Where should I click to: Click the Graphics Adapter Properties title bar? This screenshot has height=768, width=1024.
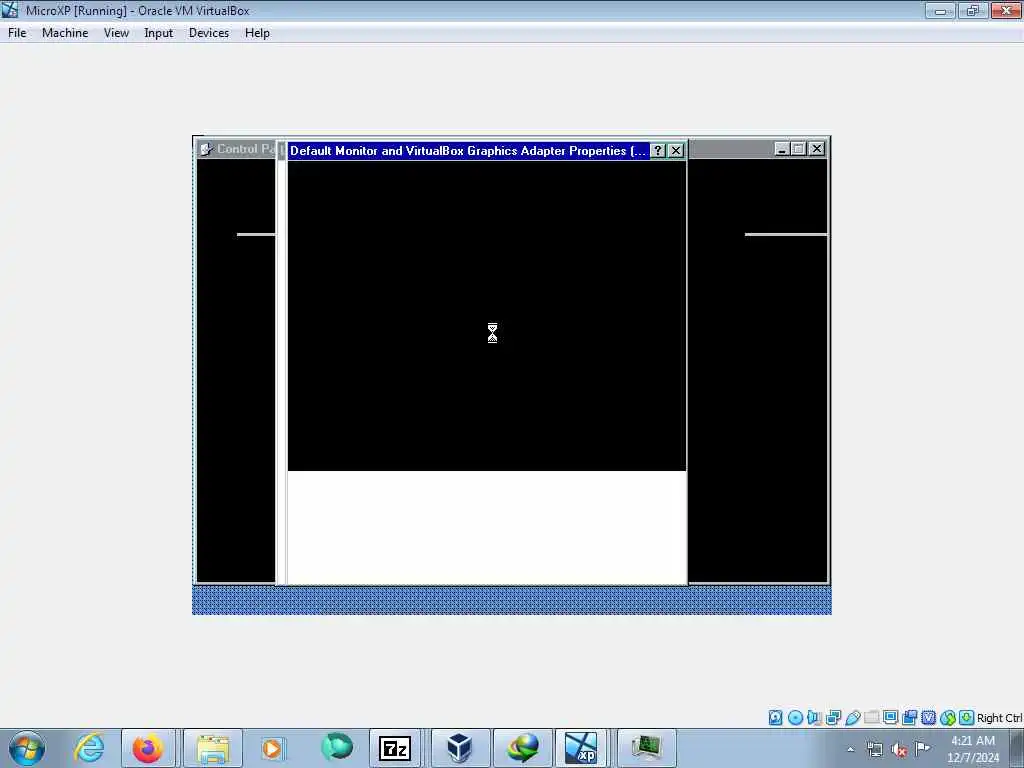click(468, 151)
